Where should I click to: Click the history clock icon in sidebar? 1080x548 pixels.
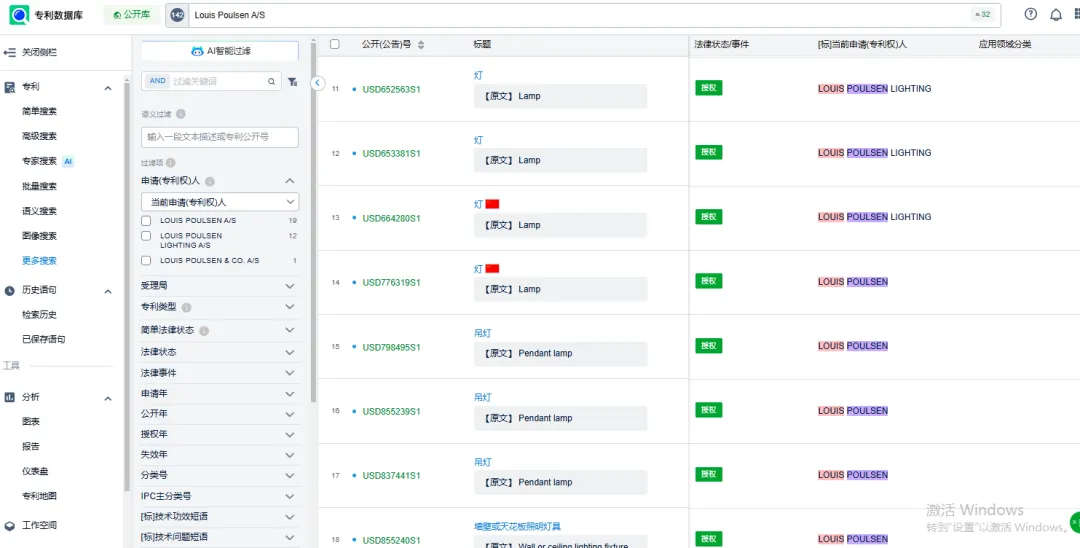tap(10, 291)
